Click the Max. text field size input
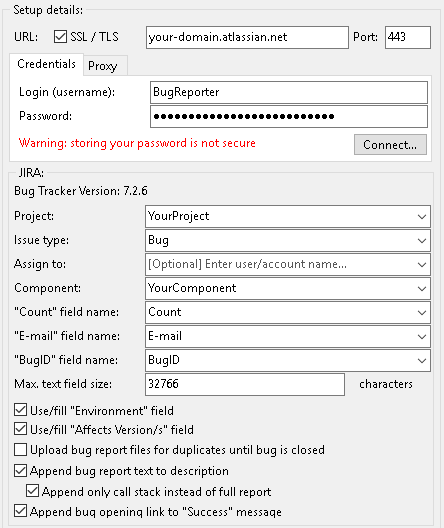The image size is (444, 528). tap(245, 384)
